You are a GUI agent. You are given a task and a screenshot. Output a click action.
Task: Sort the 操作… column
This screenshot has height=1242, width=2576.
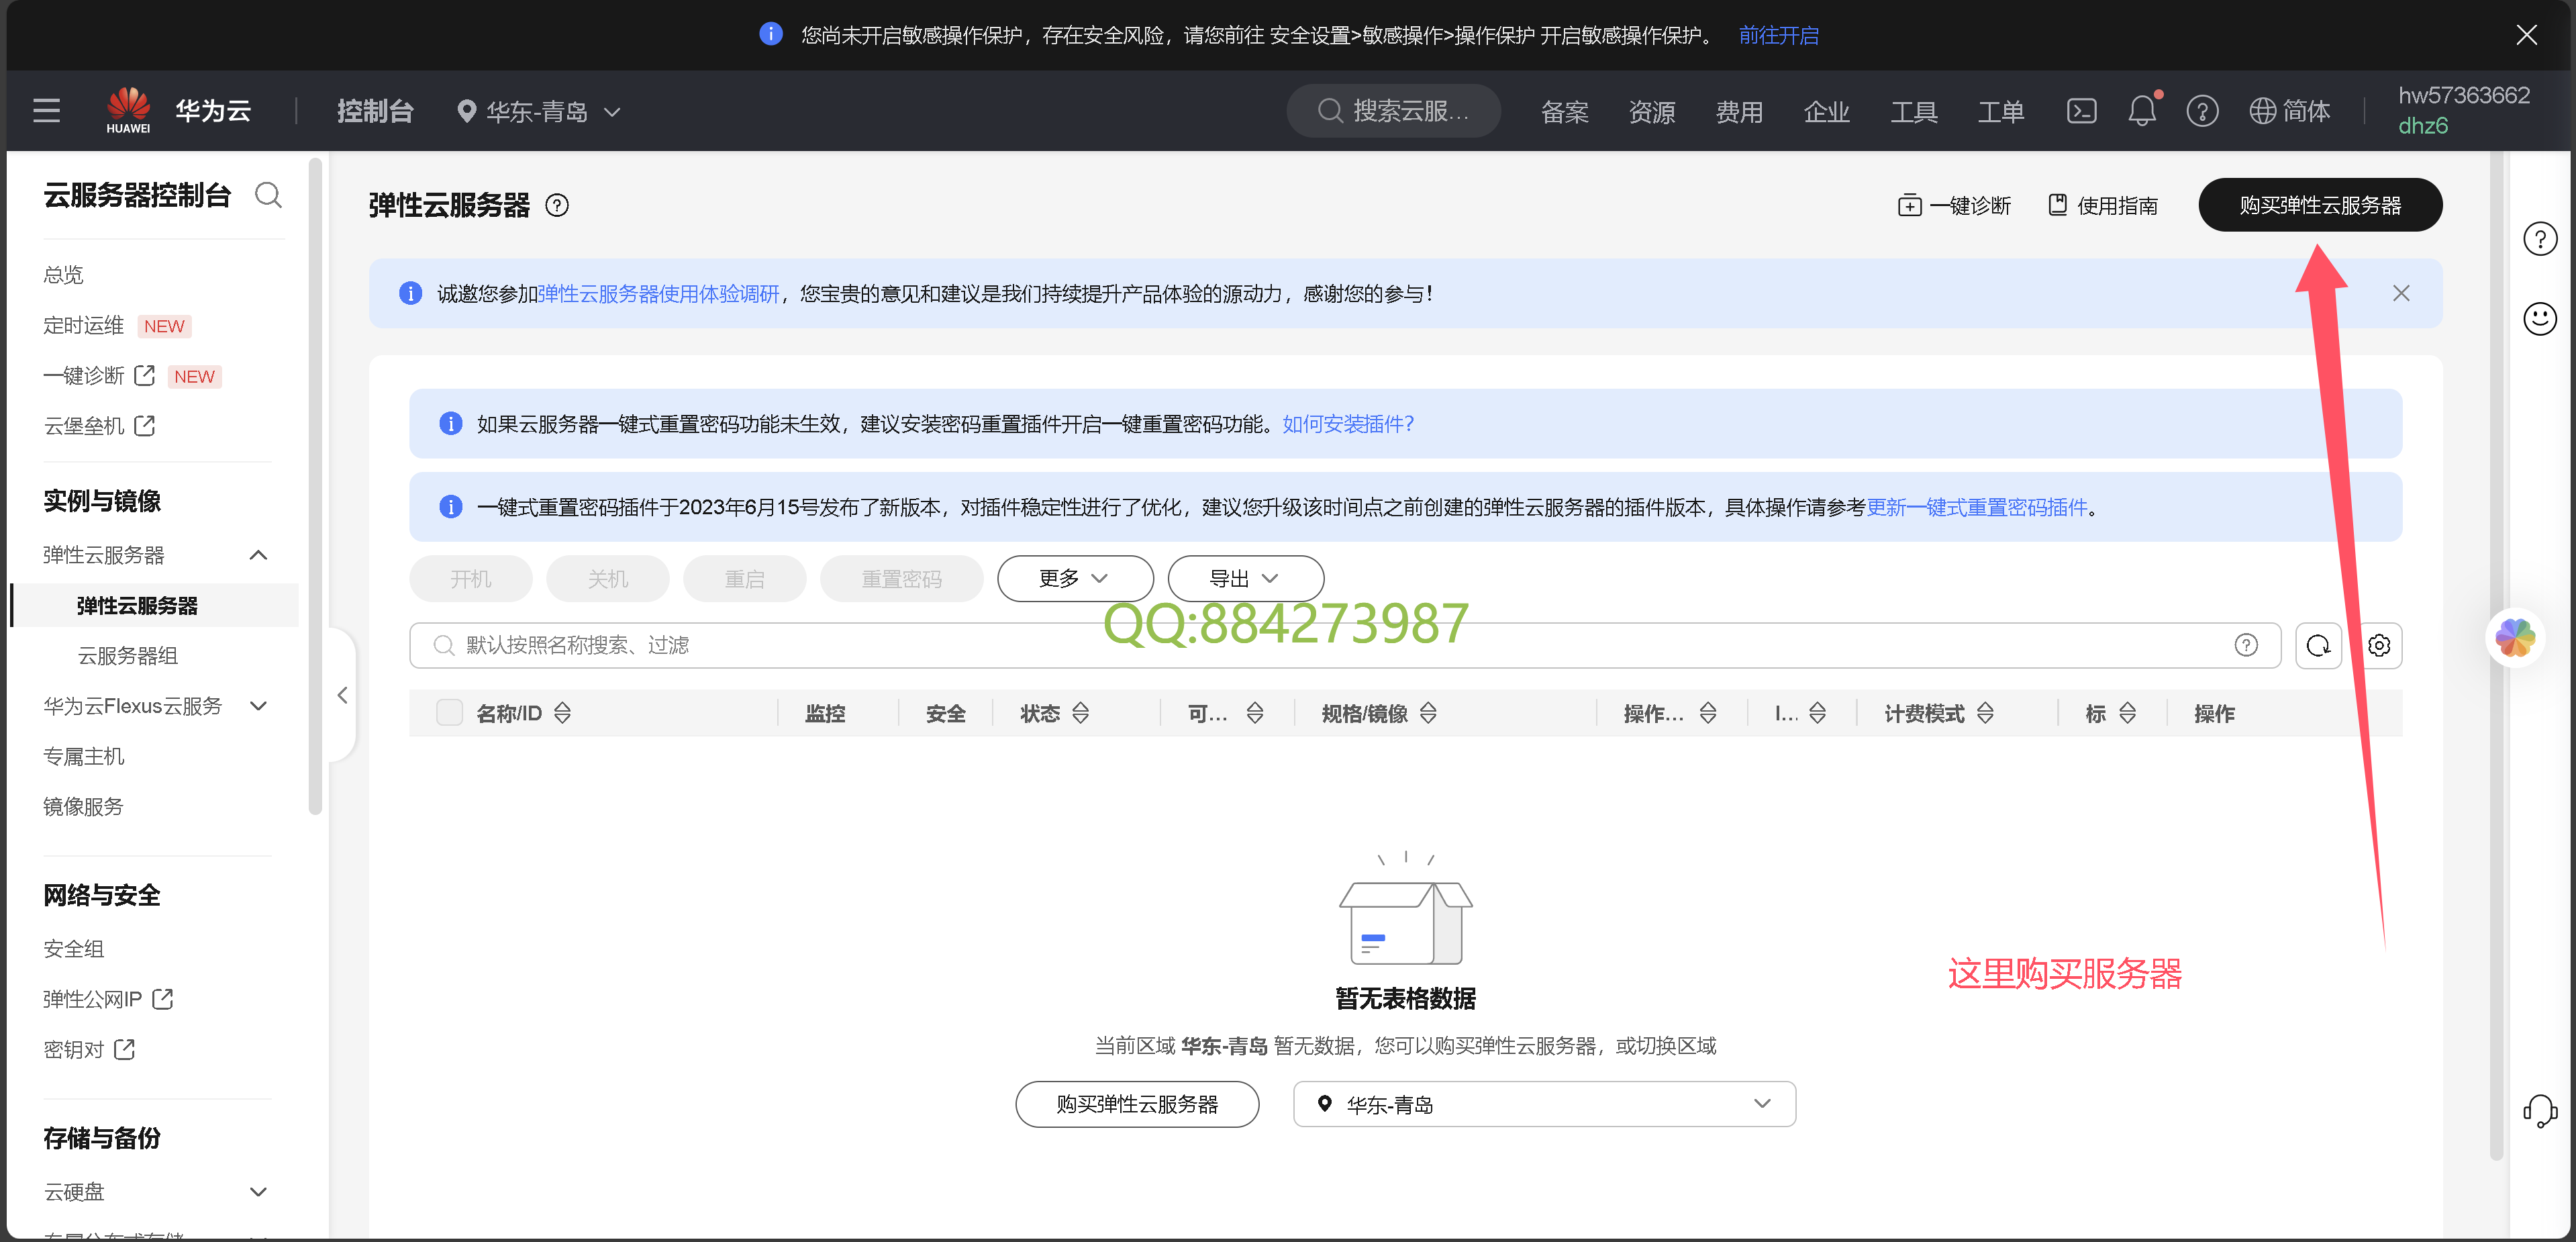pos(1708,713)
